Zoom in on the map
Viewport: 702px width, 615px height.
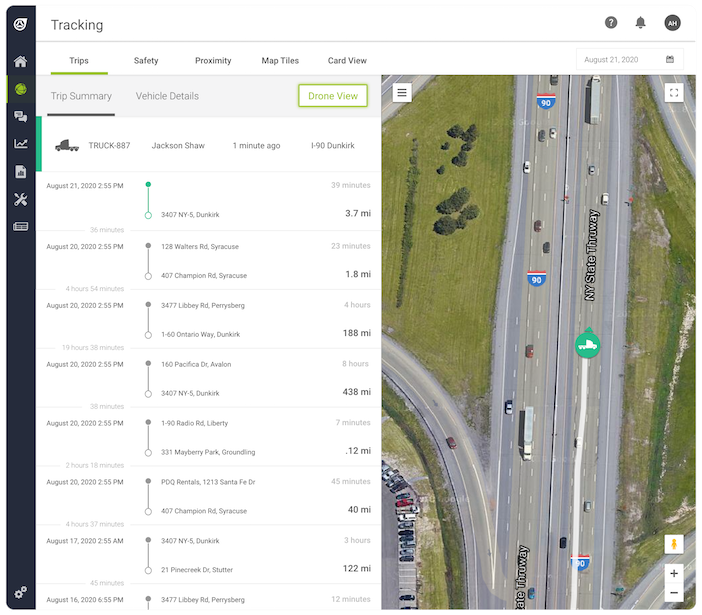click(674, 574)
